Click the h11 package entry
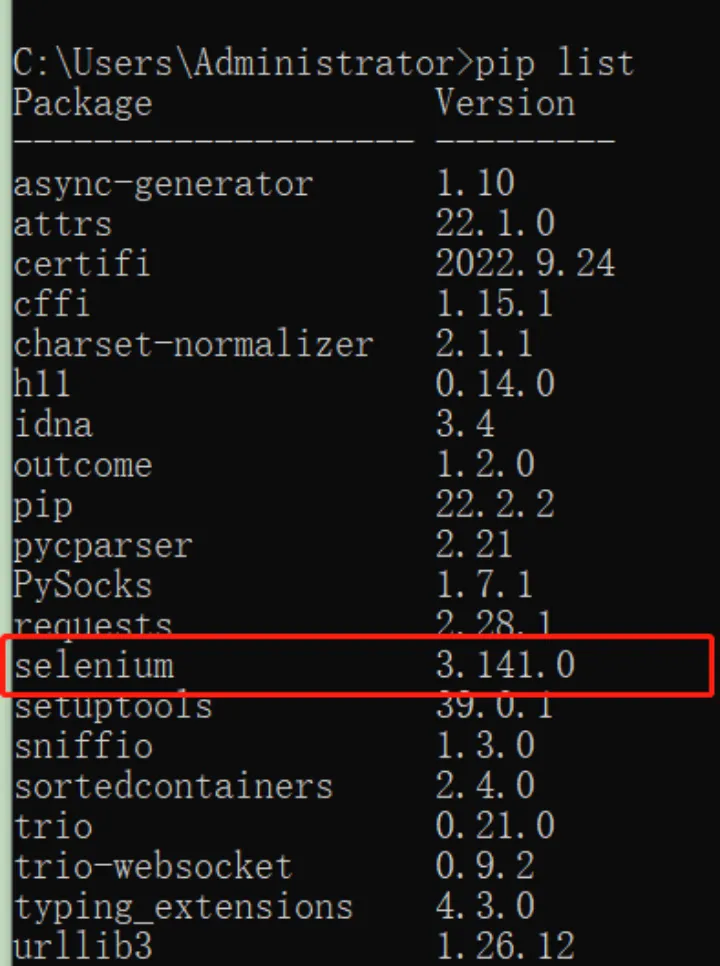Screen dimensions: 720x966 (43, 384)
